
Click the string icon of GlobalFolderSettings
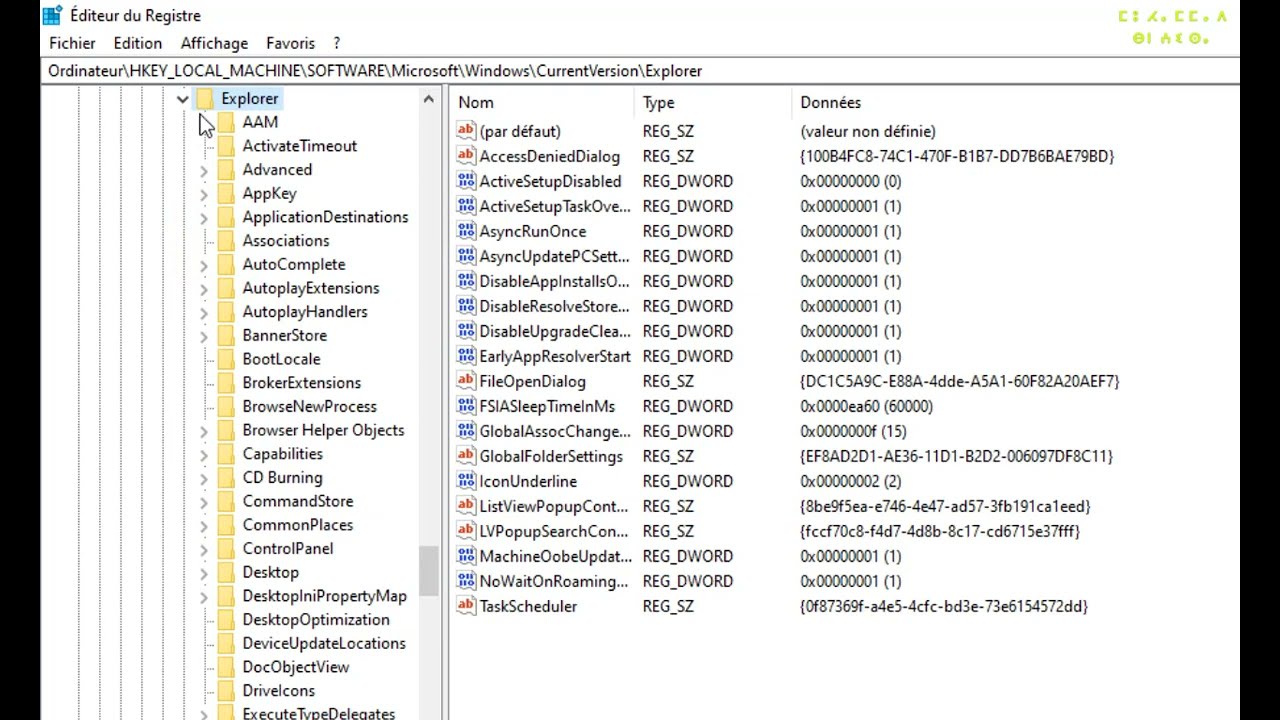click(466, 456)
